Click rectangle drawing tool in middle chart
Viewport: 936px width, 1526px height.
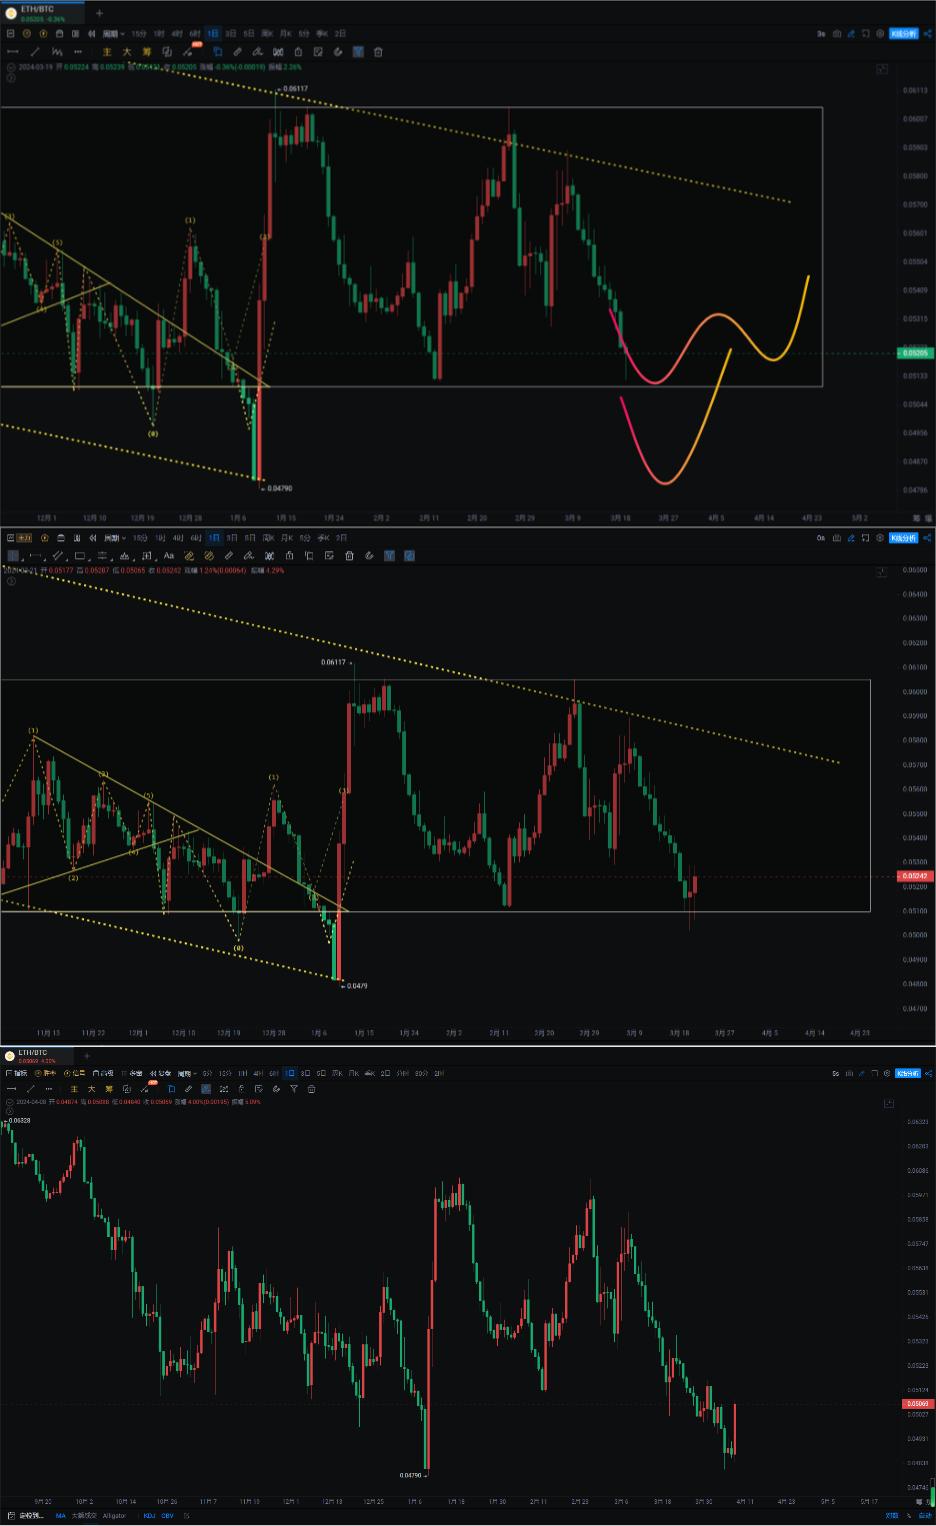pyautogui.click(x=80, y=555)
